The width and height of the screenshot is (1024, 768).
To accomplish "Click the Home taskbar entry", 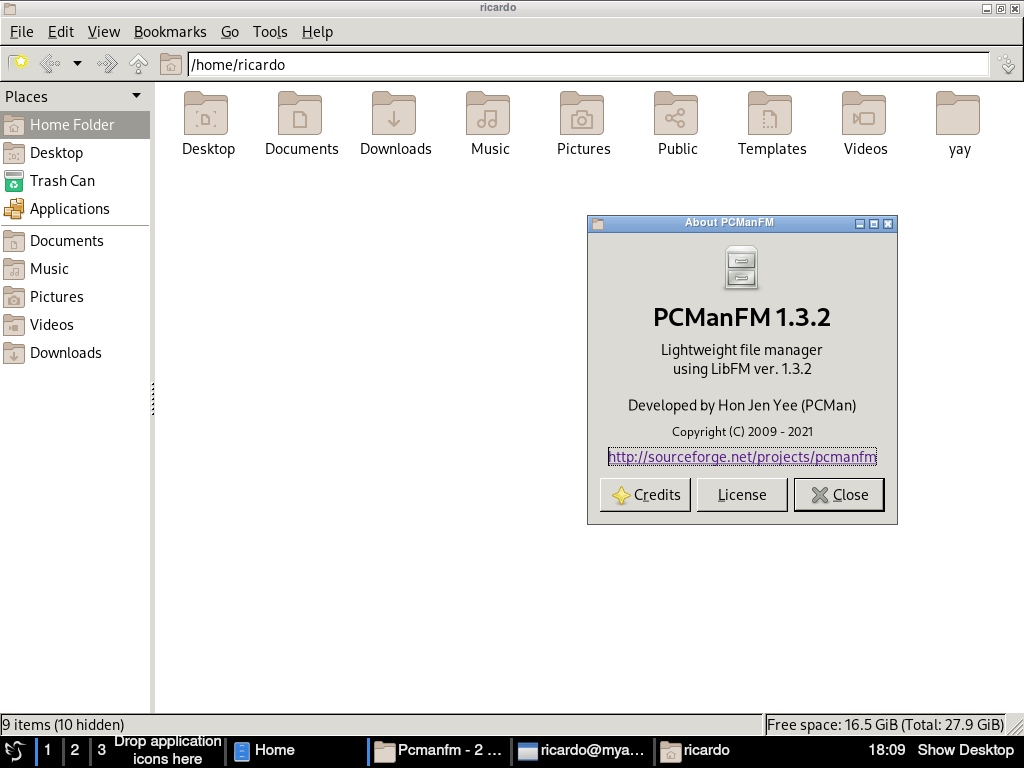I will point(297,750).
